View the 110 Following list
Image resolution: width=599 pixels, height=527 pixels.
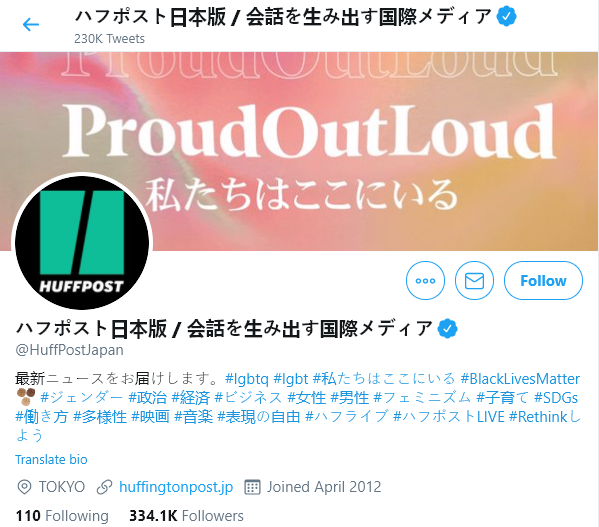coord(62,516)
